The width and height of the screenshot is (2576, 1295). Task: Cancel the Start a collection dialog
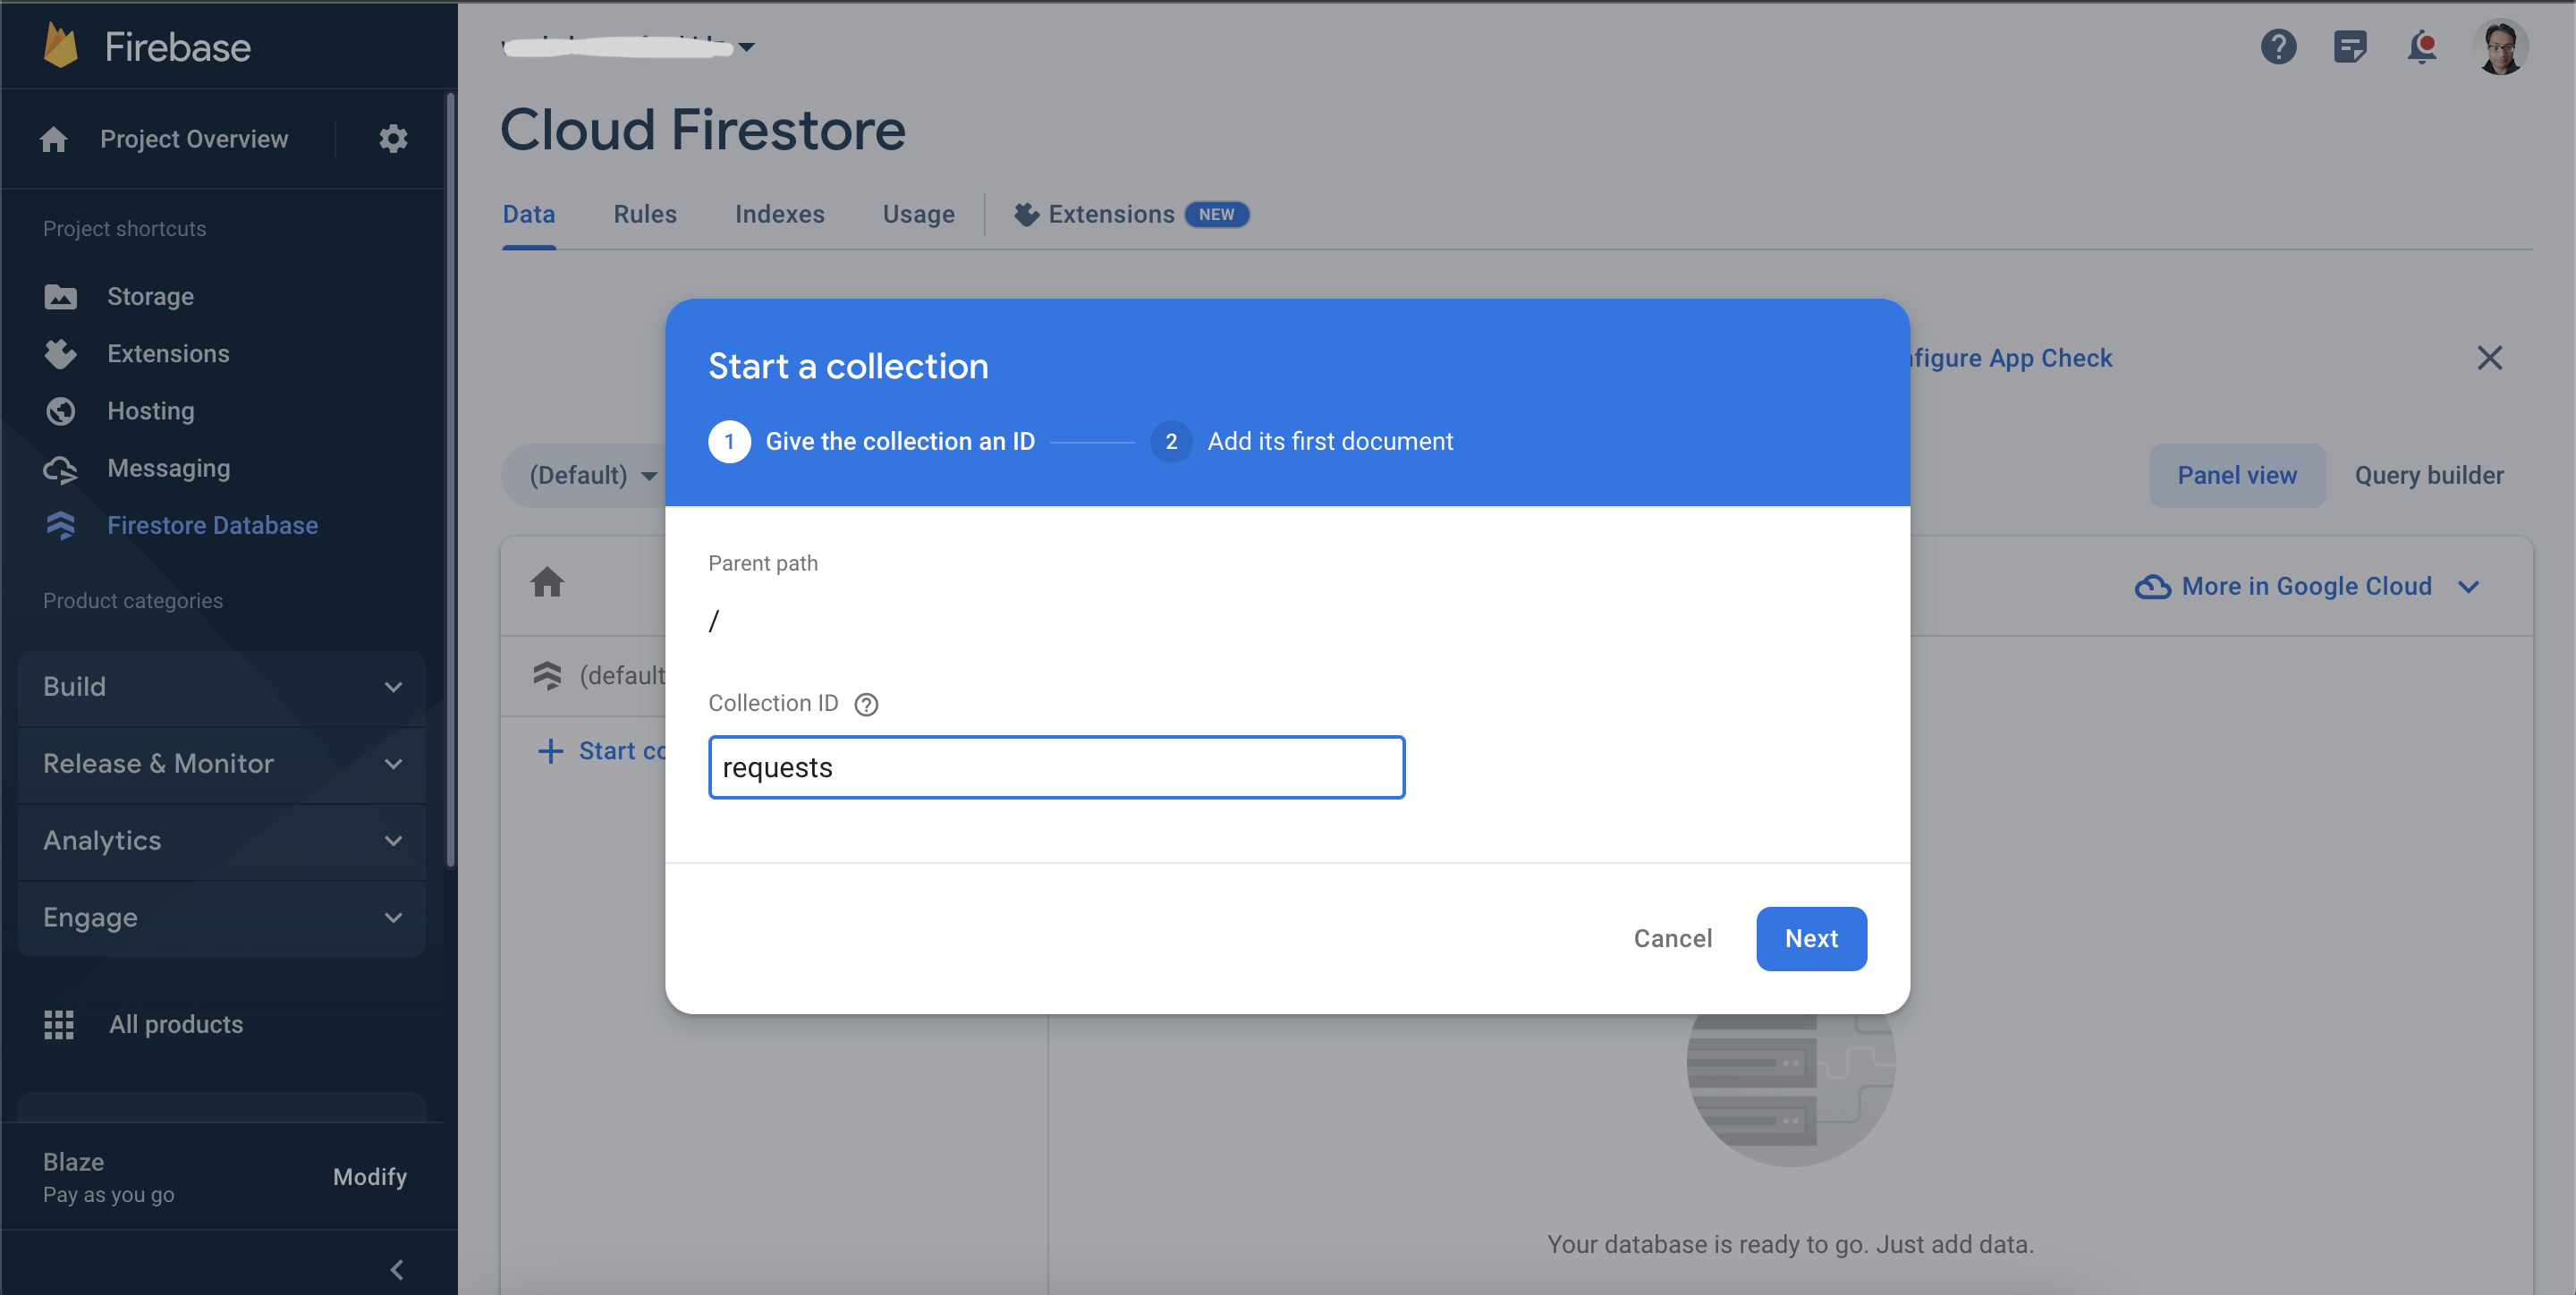coord(1673,938)
